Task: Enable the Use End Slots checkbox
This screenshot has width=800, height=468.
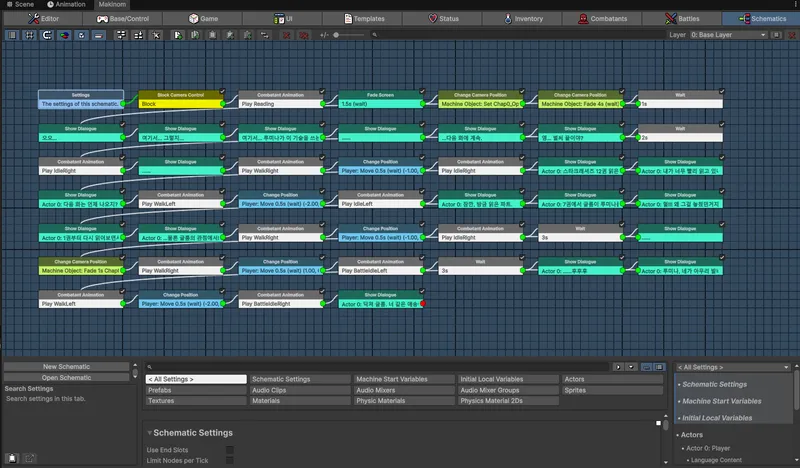Action: coord(230,450)
